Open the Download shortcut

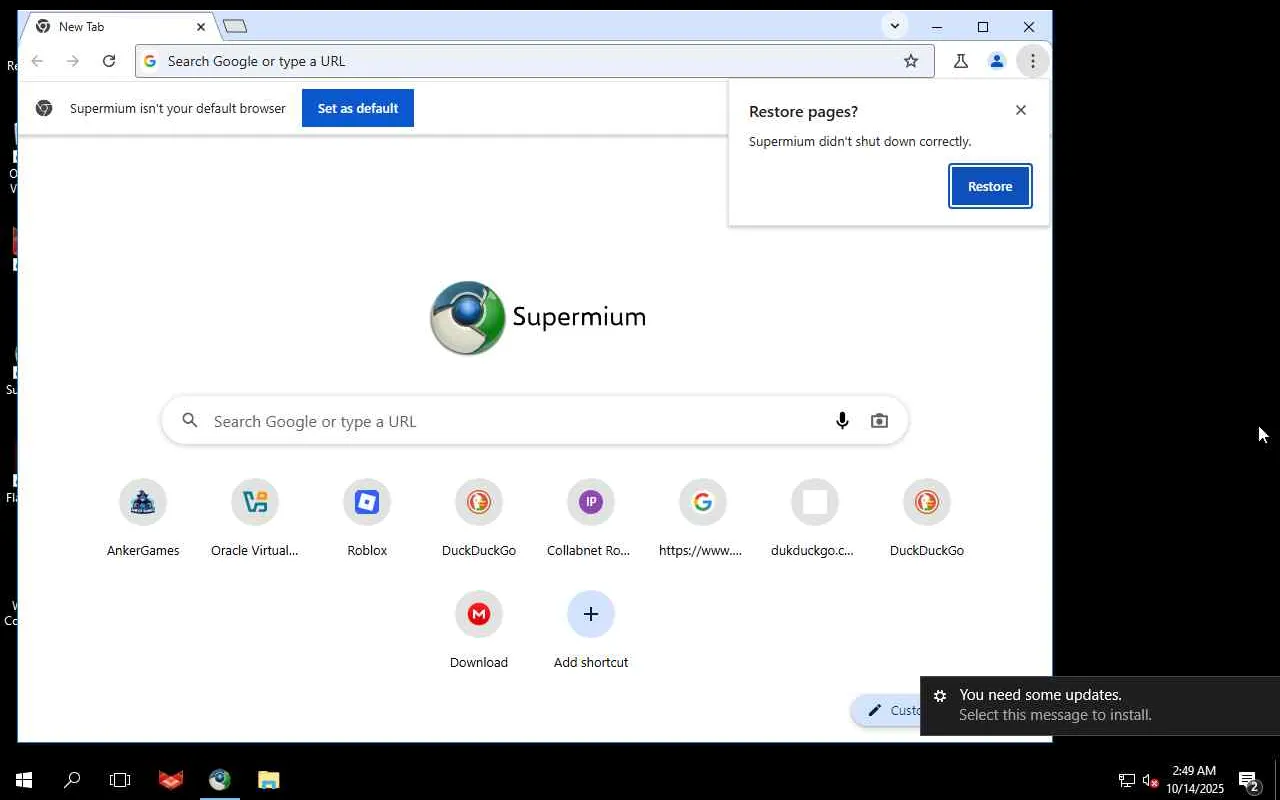tap(479, 630)
